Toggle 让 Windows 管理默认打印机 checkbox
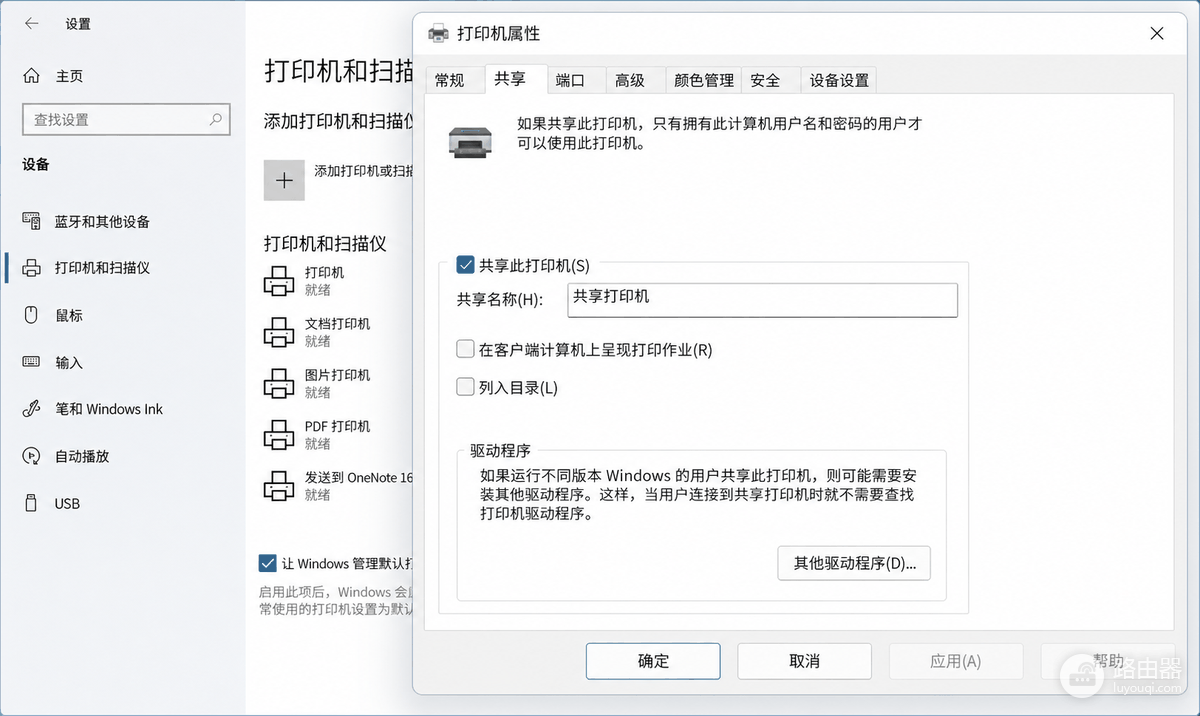Screen dimensions: 1200x716 pyautogui.click(x=267, y=563)
